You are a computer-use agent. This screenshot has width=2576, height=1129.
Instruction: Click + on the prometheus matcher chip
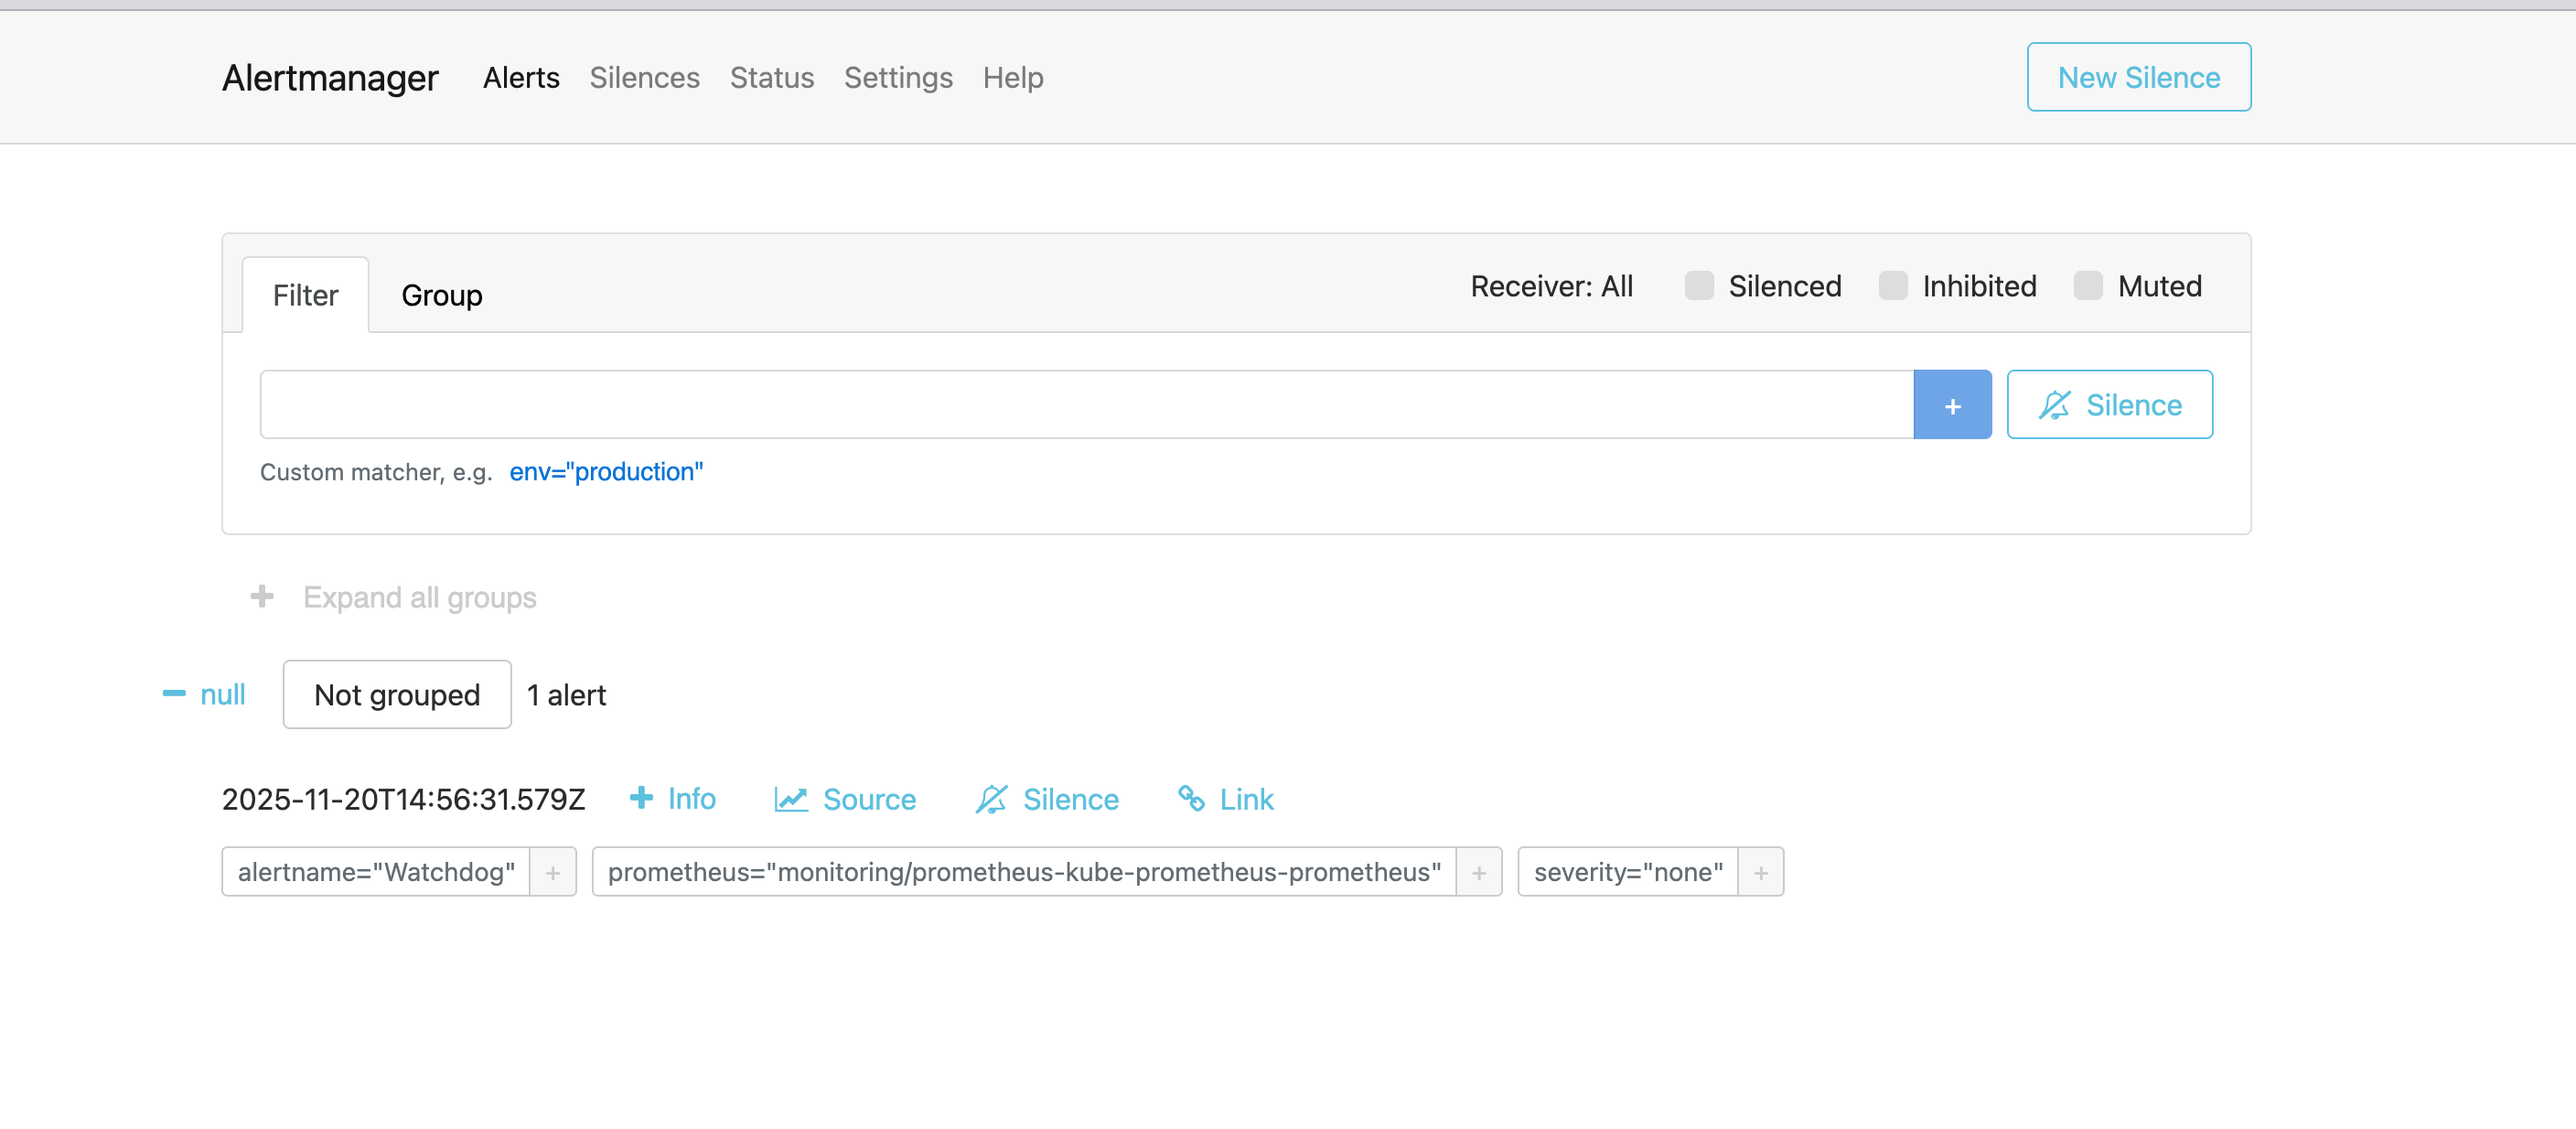(1478, 871)
